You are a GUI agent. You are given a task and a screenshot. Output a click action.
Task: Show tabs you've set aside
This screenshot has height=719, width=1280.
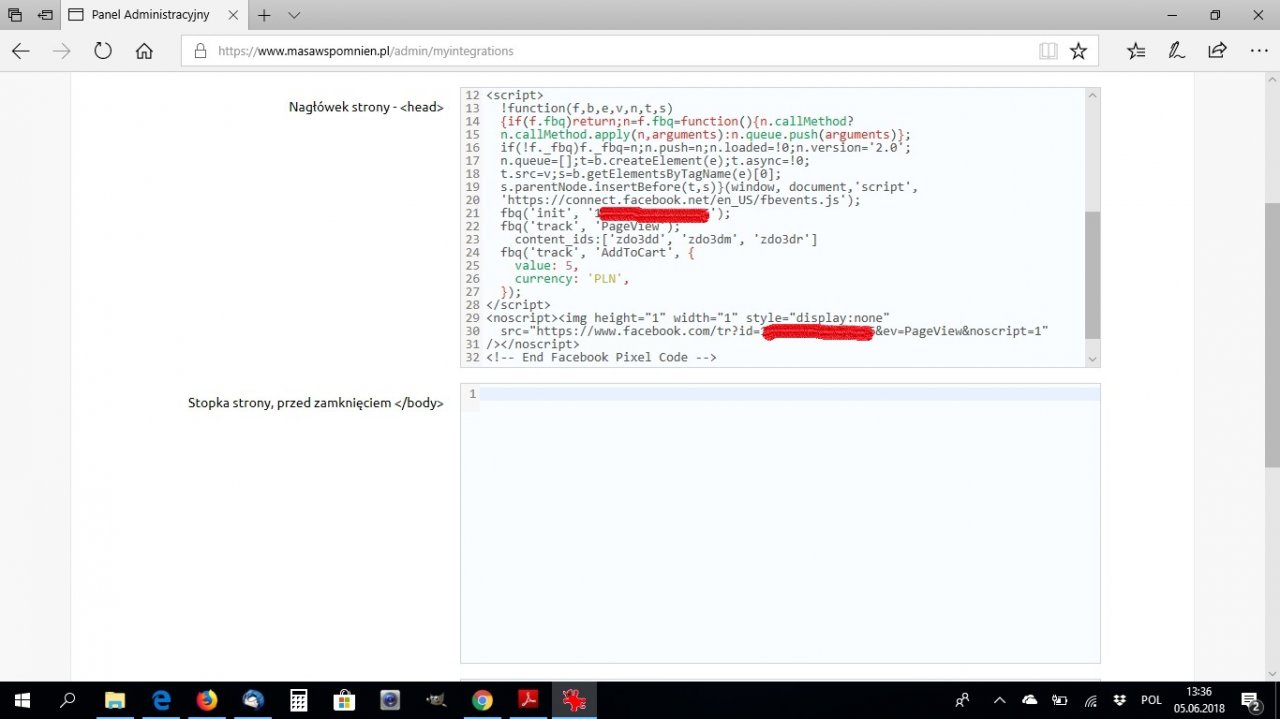(x=15, y=15)
